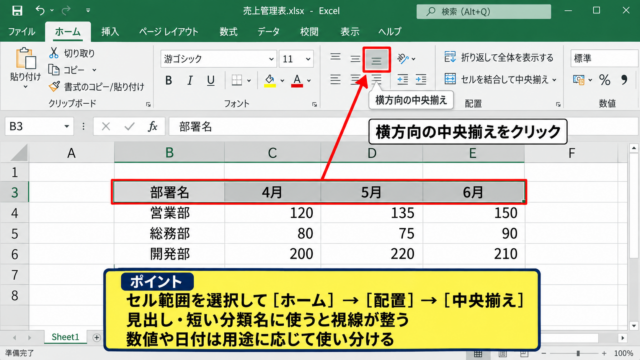Viewport: 640px width, 360px height.
Task: Click formula bar cancel X icon
Action: (106, 127)
